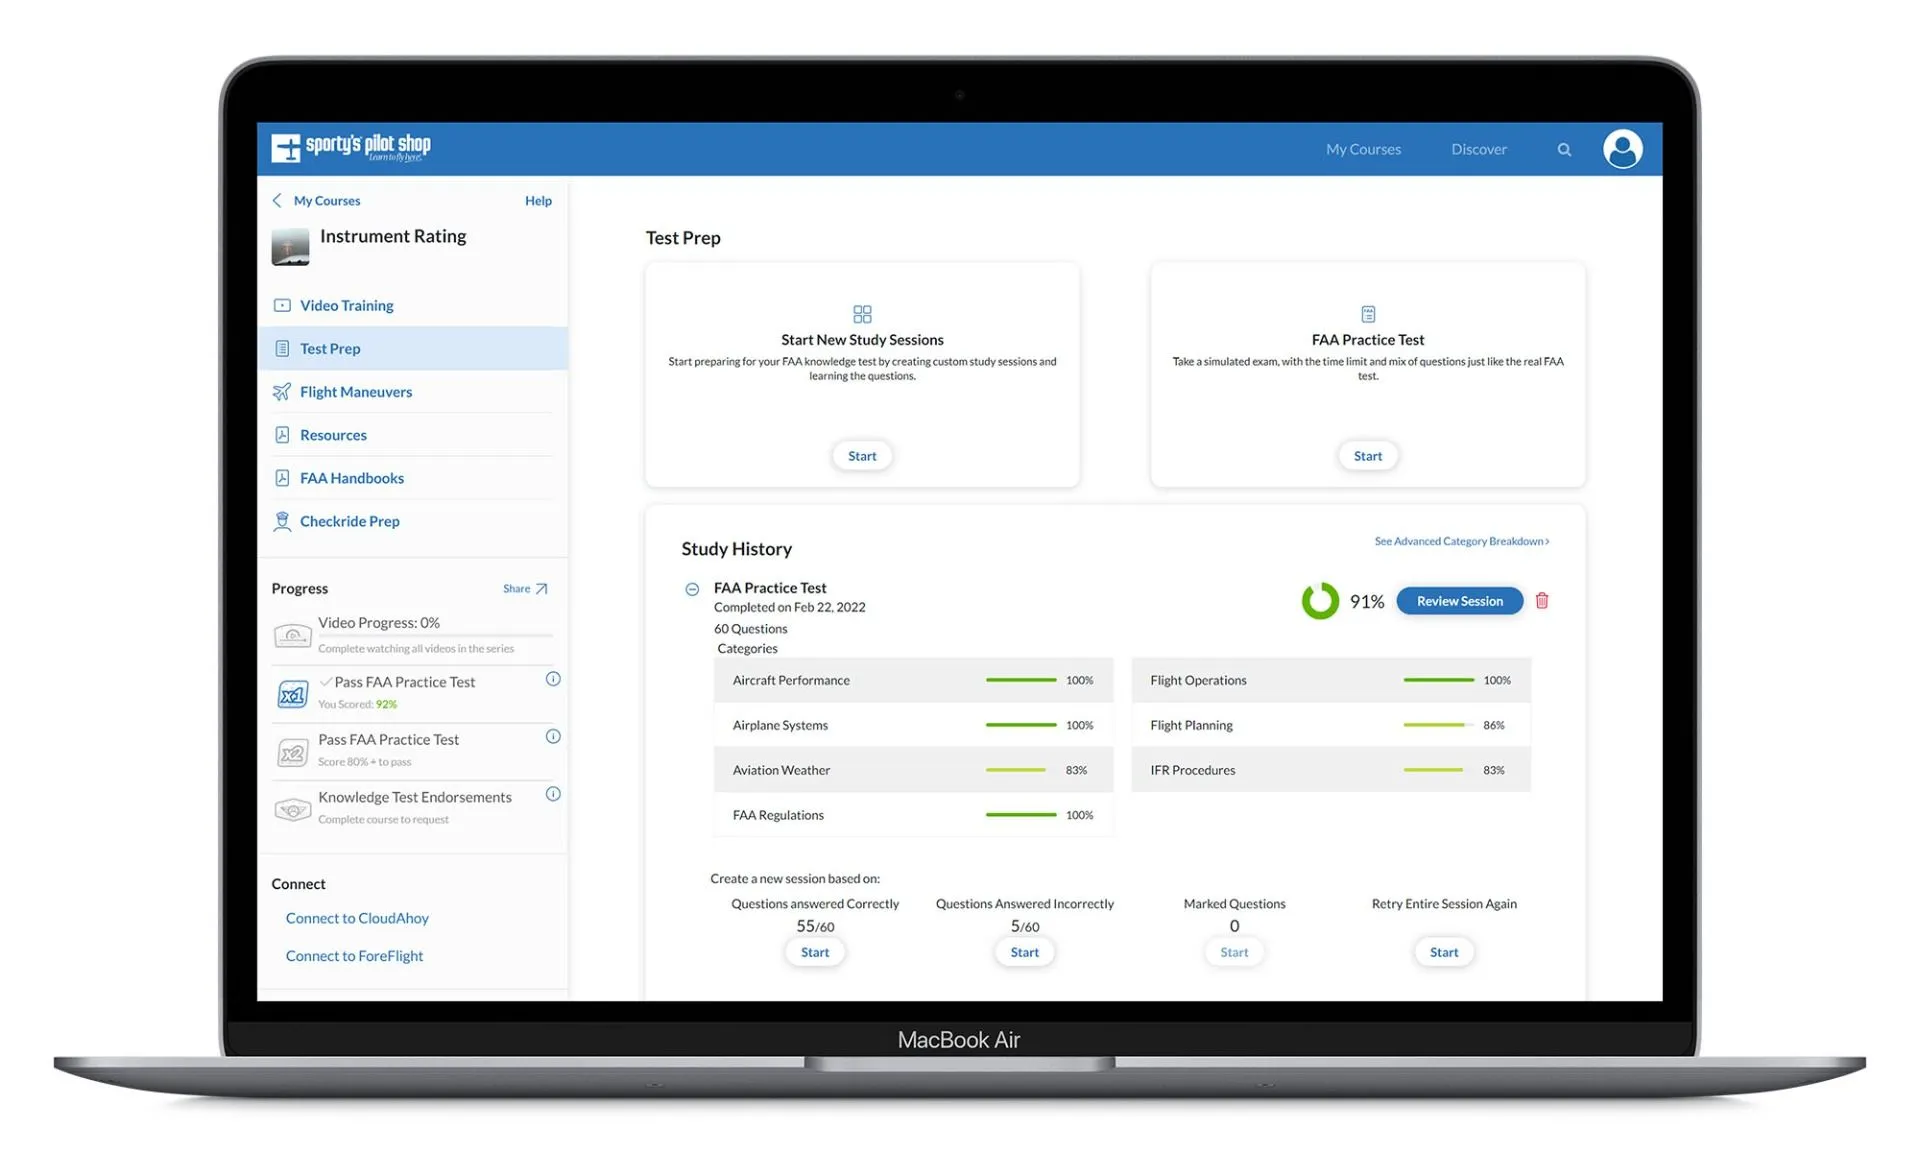Start session from Questions answered Correctly
This screenshot has height=1151, width=1920.
(815, 953)
